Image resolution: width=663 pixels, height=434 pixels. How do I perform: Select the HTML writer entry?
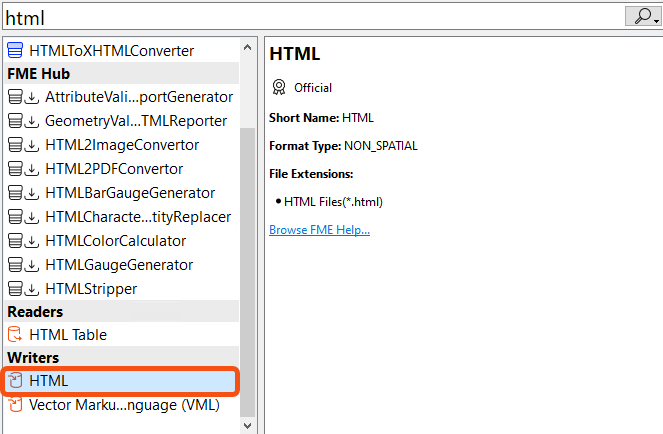pos(121,381)
